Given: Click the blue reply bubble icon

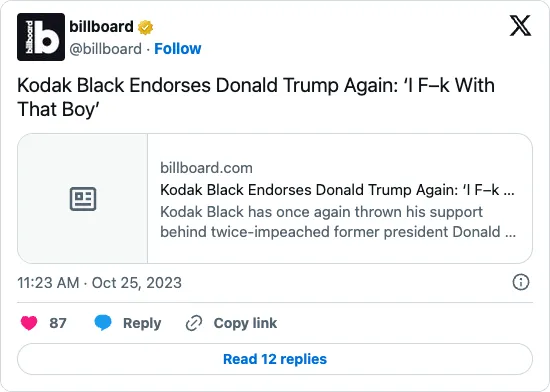Looking at the screenshot, I should tap(103, 323).
